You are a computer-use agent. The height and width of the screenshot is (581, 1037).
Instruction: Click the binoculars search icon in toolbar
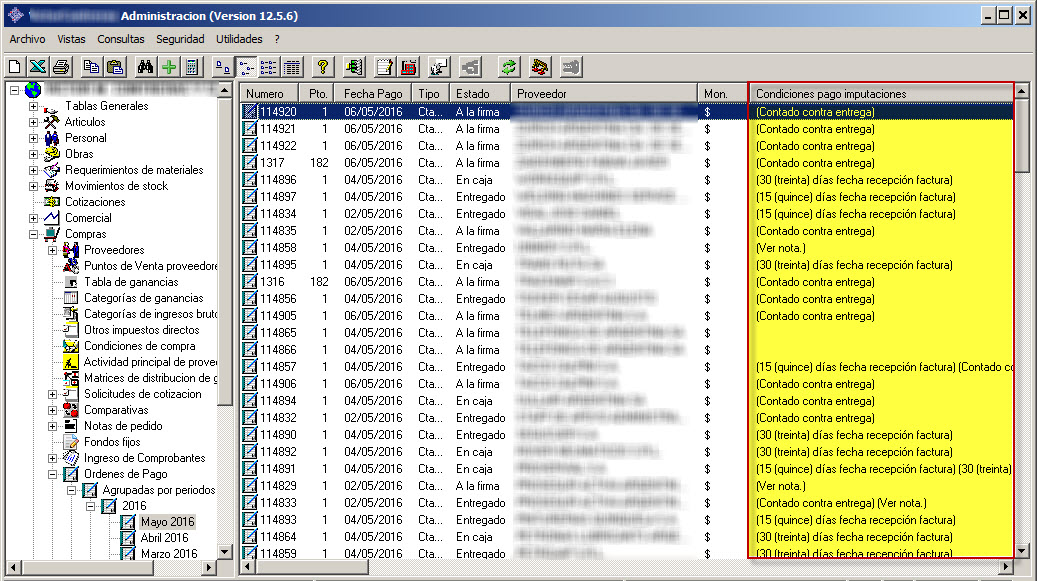coord(145,67)
